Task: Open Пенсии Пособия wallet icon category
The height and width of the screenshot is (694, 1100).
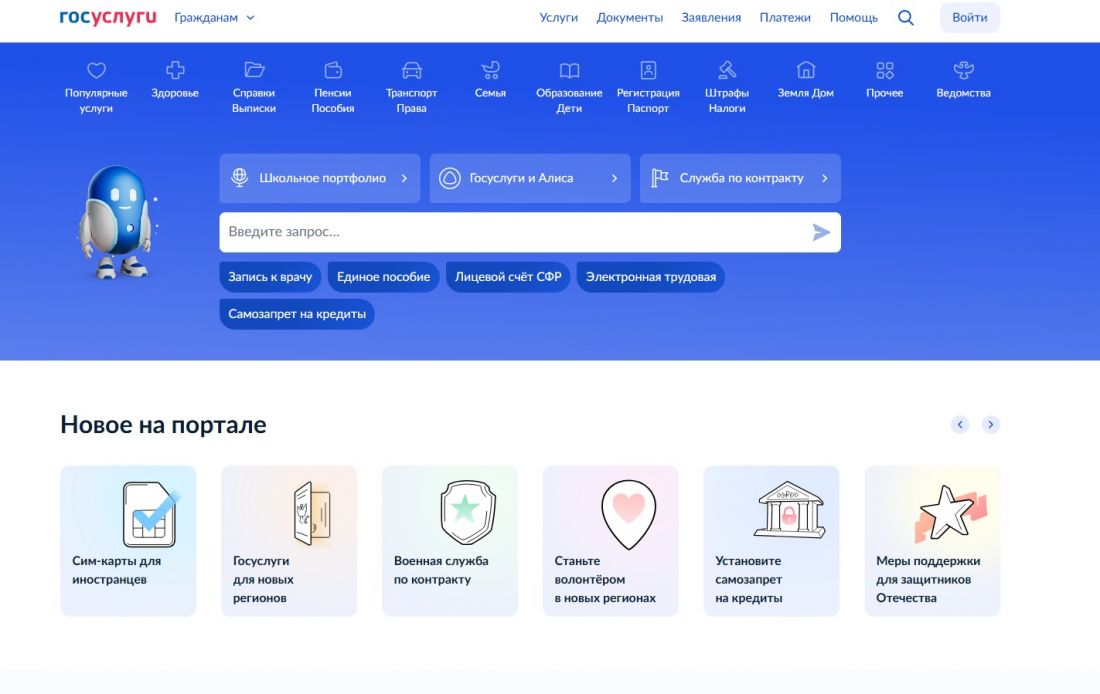Action: 333,71
